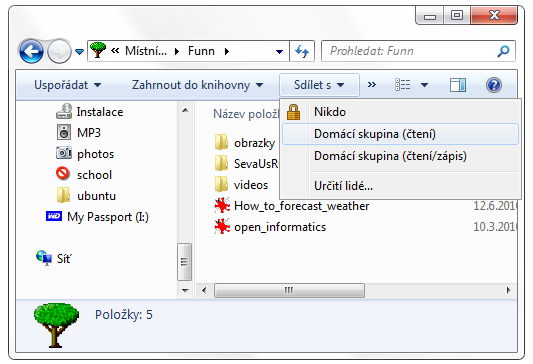The height and width of the screenshot is (364, 533).
Task: Open the Uspořádat menu
Action: click(67, 85)
